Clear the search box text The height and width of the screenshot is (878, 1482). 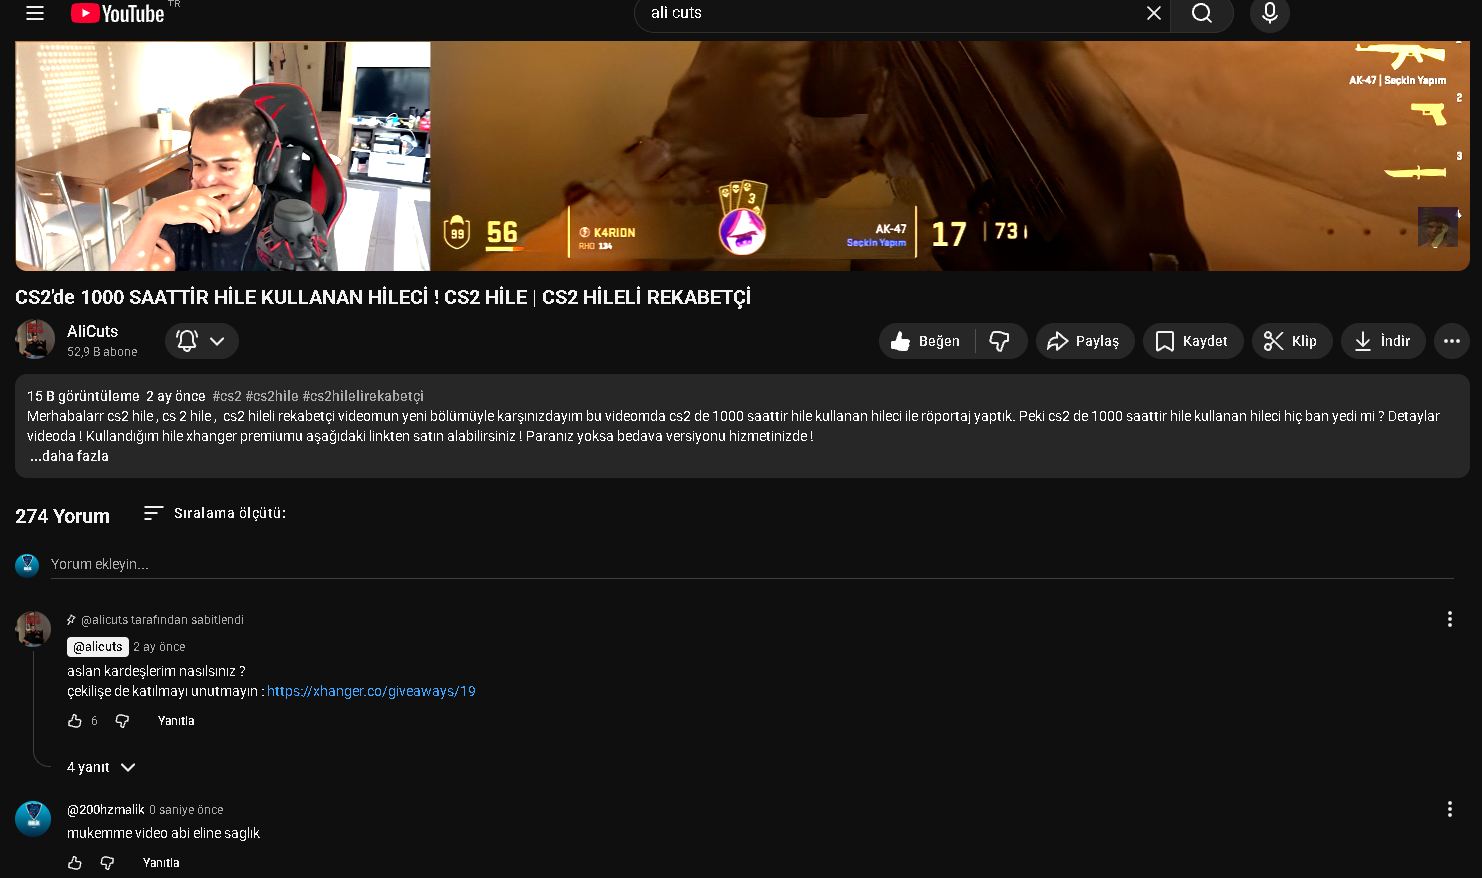[x=1153, y=13]
